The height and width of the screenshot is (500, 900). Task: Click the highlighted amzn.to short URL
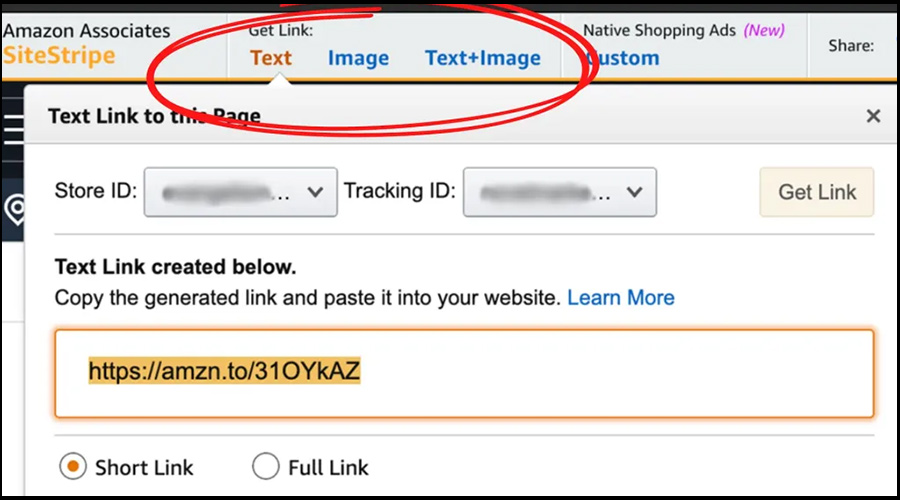pos(224,372)
